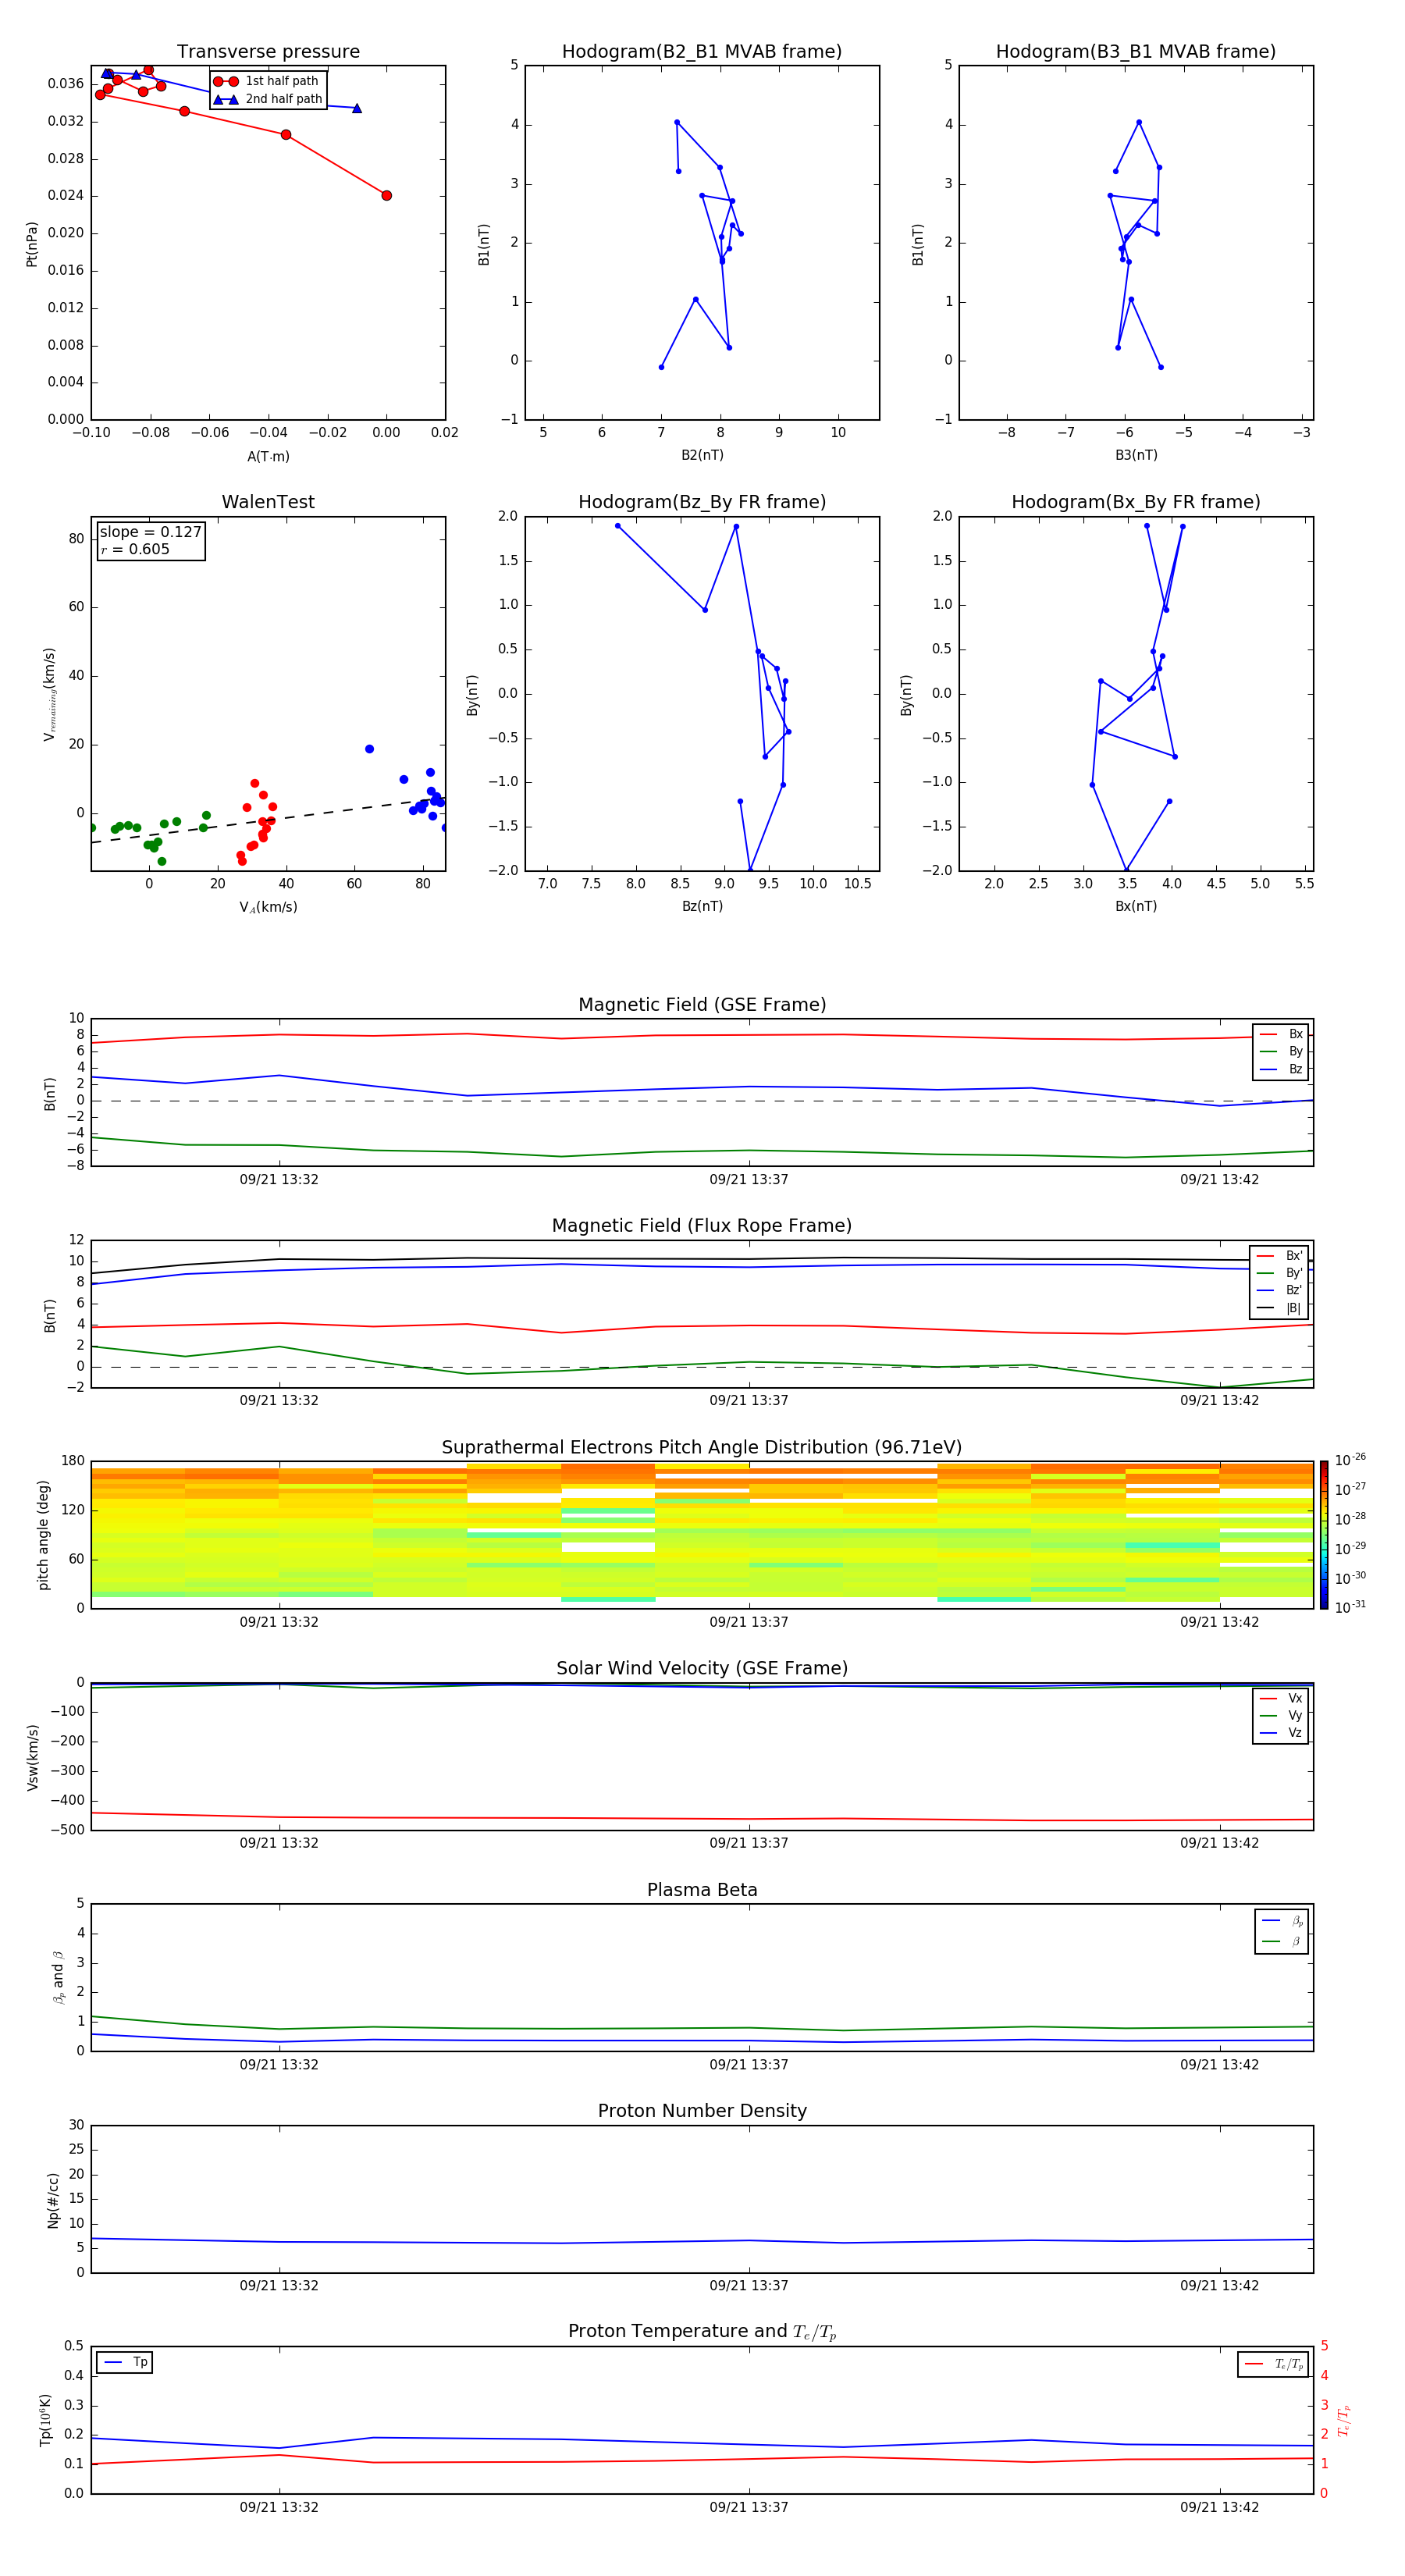Click the 'Bz' legend entry in GSE magnetic field
1405x2576 pixels.
pos(1281,1070)
